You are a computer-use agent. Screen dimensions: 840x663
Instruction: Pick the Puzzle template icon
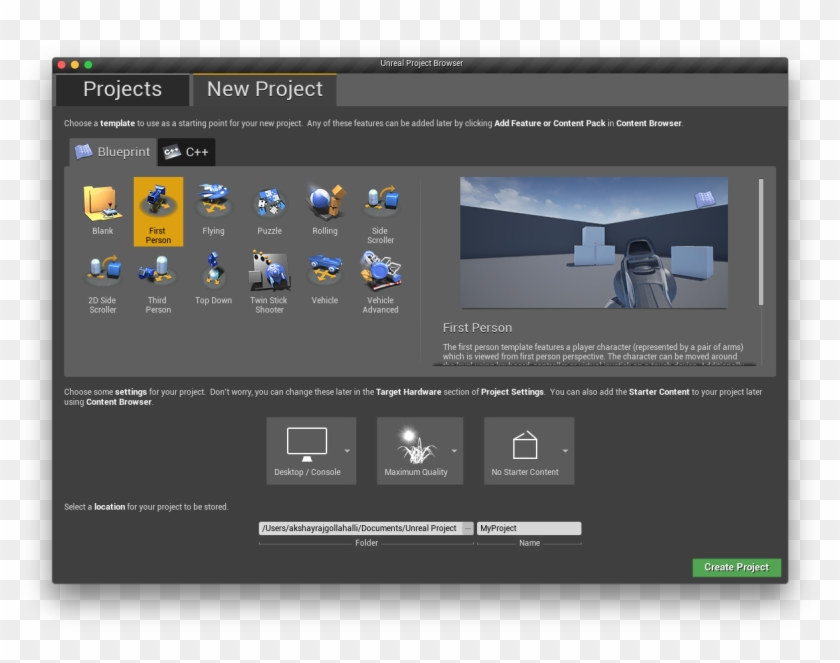click(269, 211)
